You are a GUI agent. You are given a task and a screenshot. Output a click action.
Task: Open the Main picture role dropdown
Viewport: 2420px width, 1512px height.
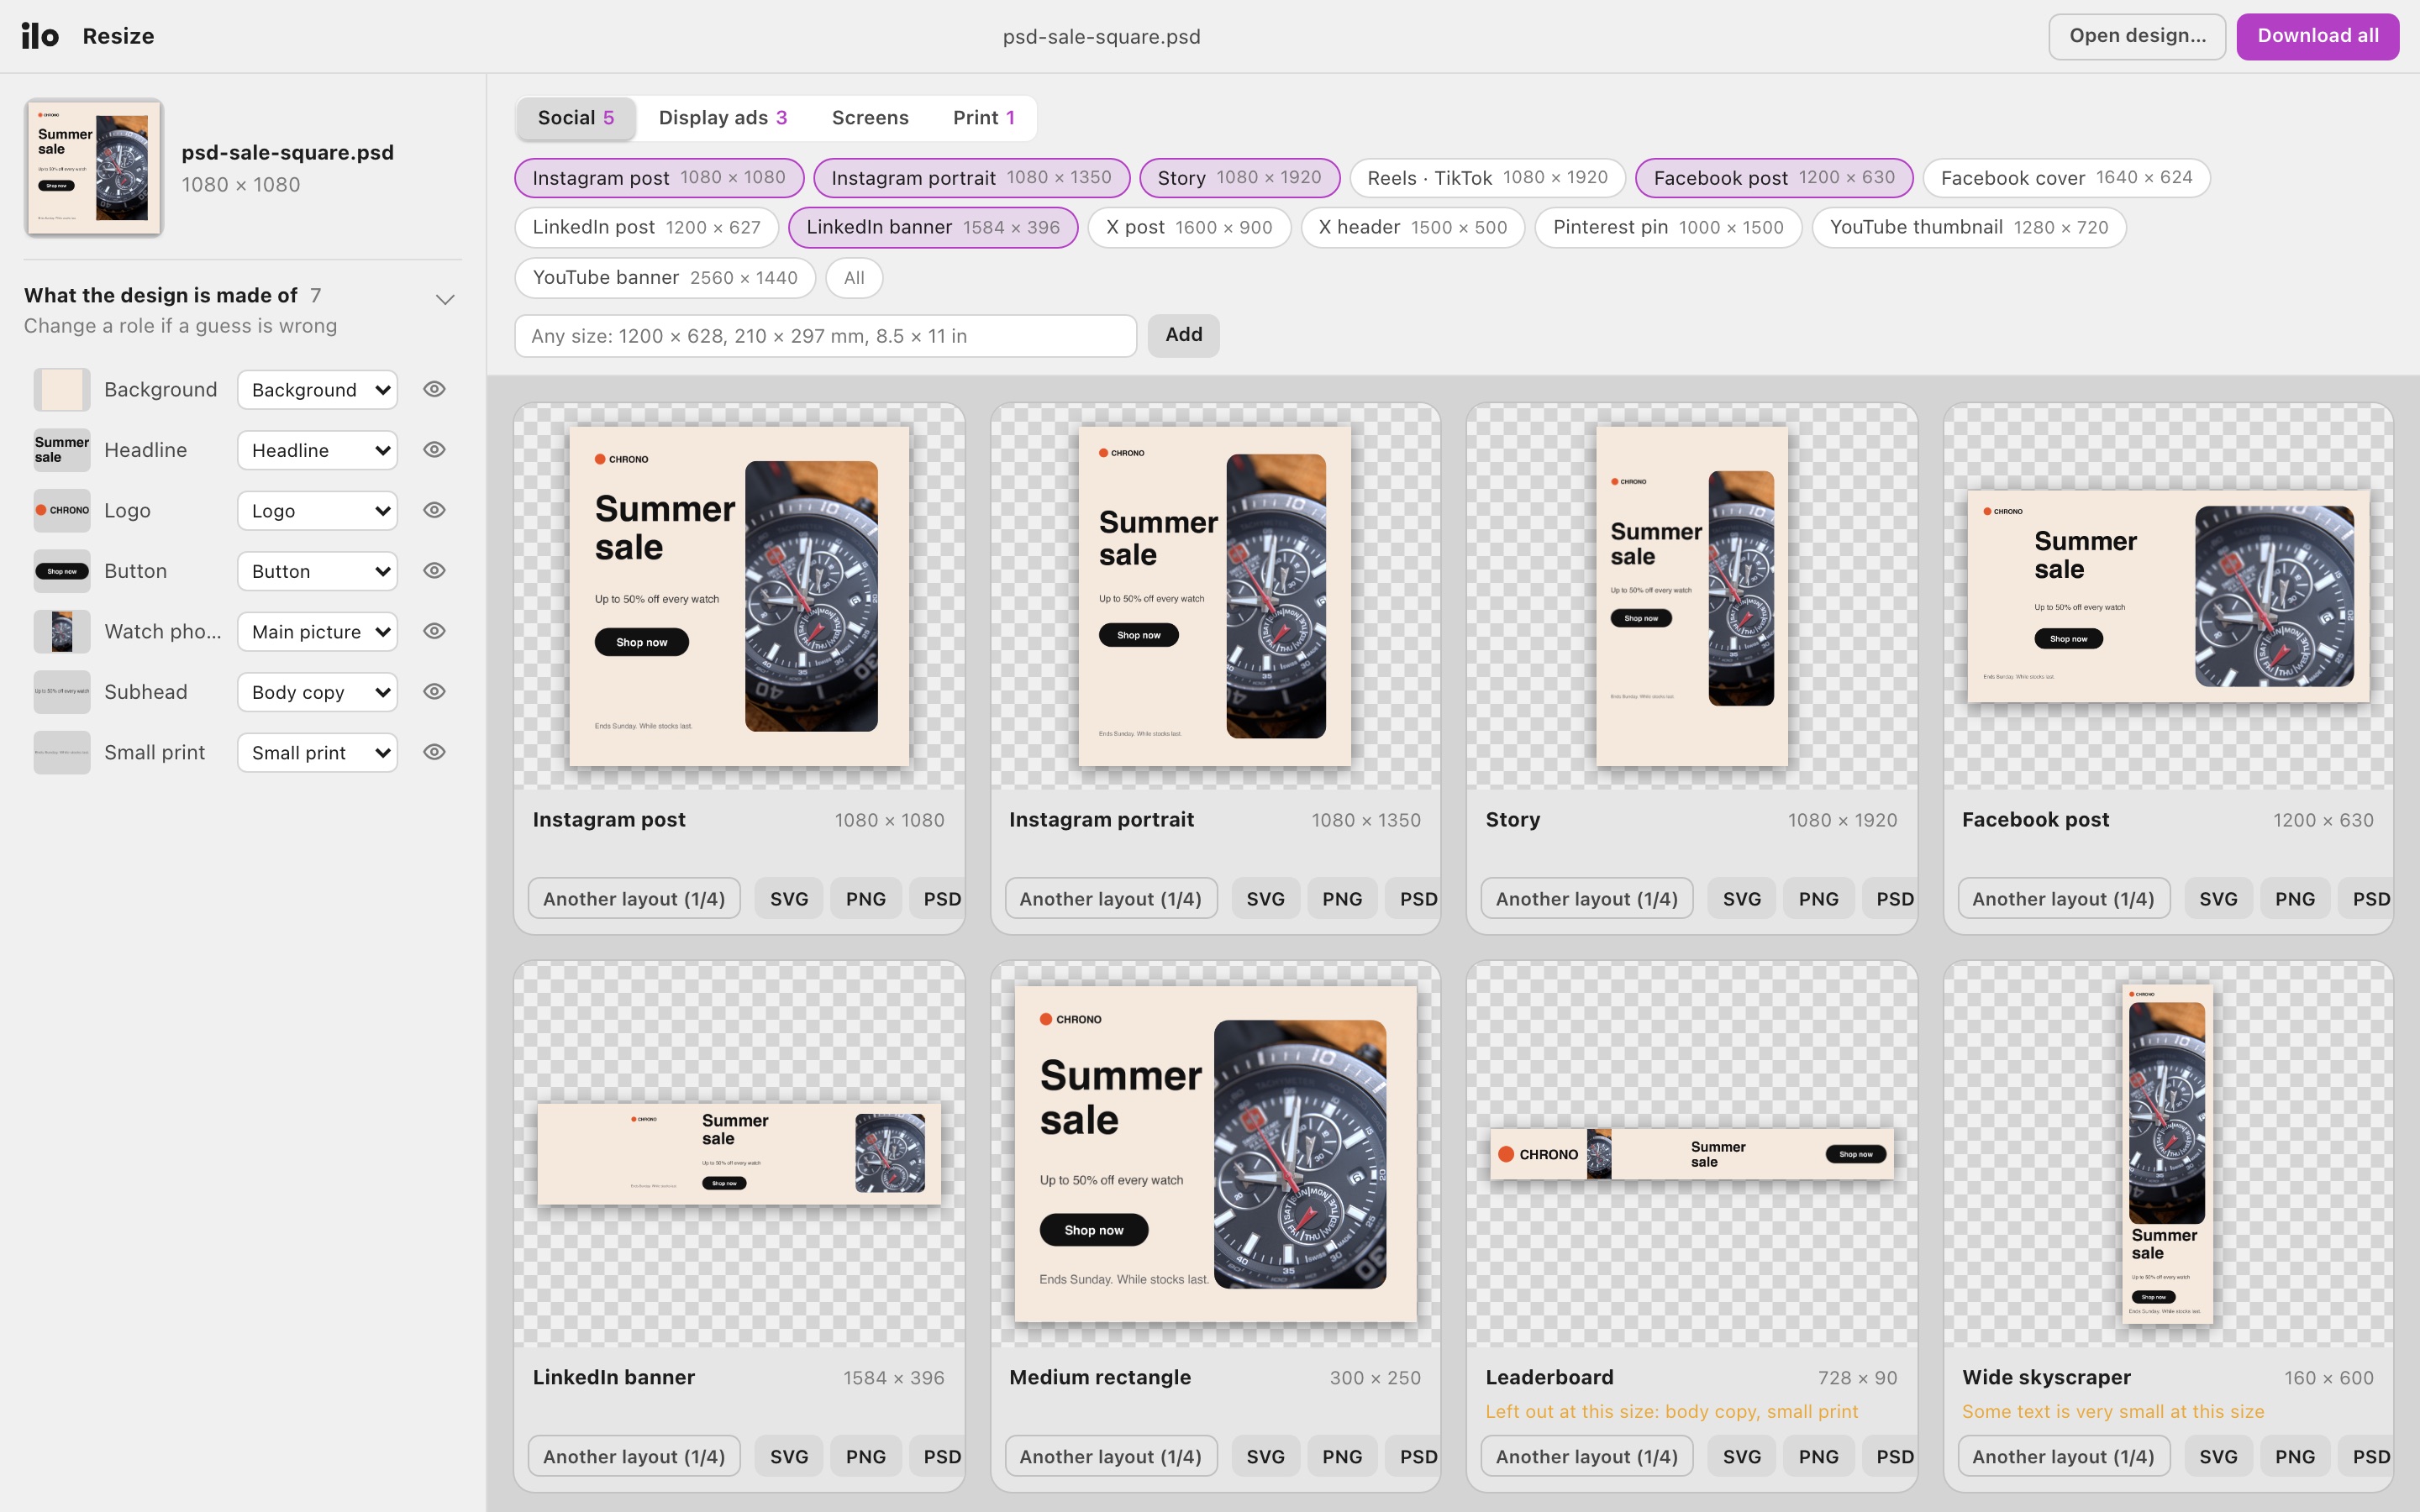tap(317, 632)
